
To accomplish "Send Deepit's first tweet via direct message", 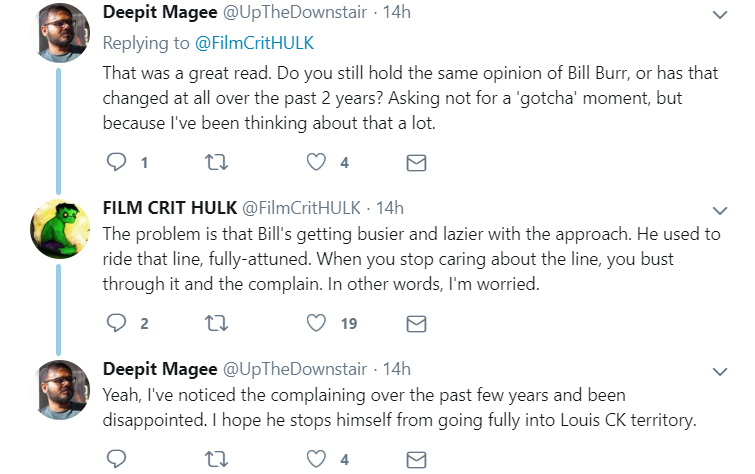I will 416,163.
